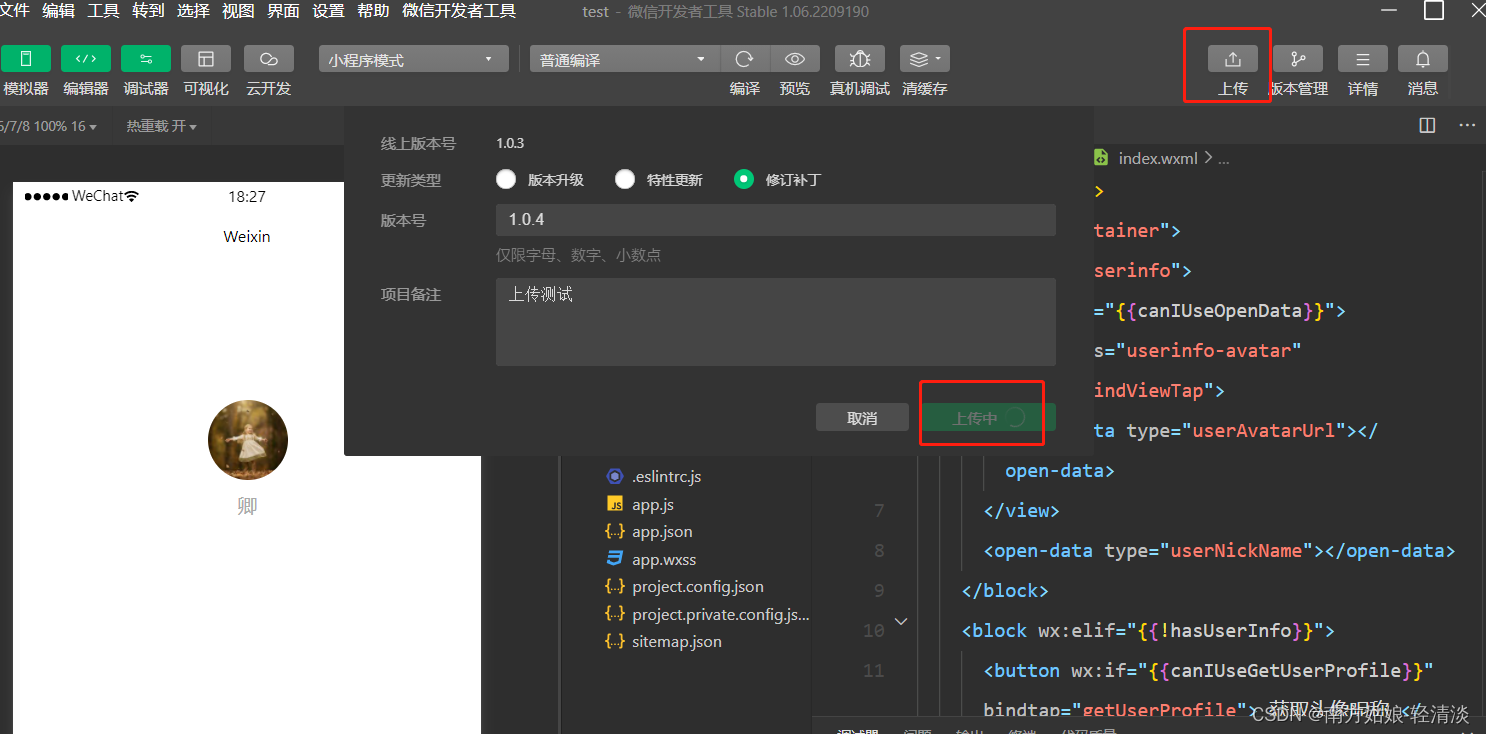Image resolution: width=1486 pixels, height=734 pixels.
Task: Collapse the code block at line 10
Action: tap(901, 622)
